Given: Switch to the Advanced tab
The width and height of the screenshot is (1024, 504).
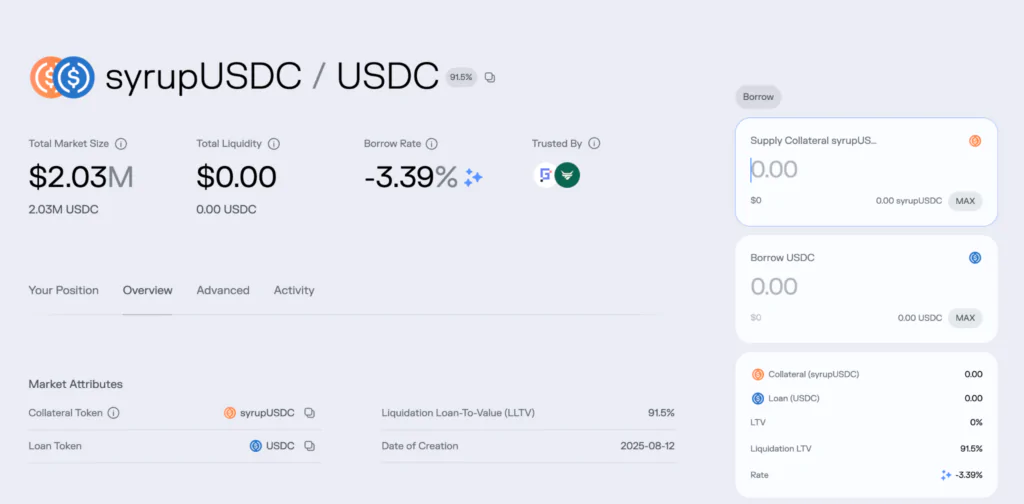Looking at the screenshot, I should (223, 290).
